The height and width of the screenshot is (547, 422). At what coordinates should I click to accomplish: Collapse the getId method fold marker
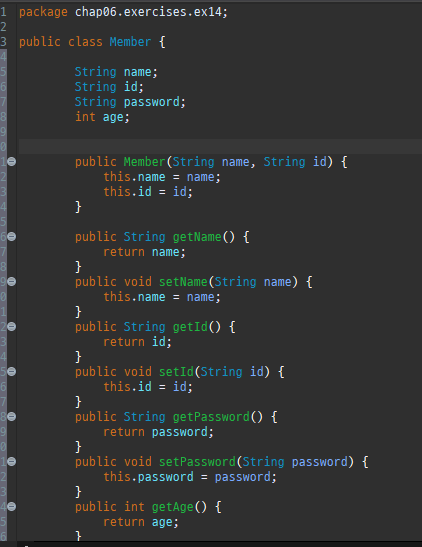point(12,327)
